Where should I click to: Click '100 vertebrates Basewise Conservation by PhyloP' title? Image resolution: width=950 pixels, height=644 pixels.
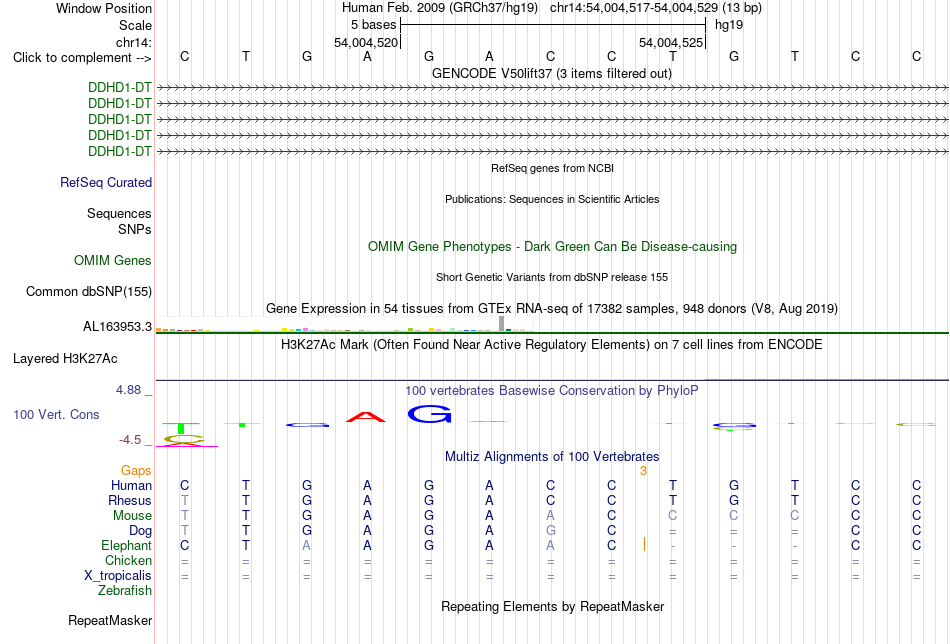[x=552, y=391]
